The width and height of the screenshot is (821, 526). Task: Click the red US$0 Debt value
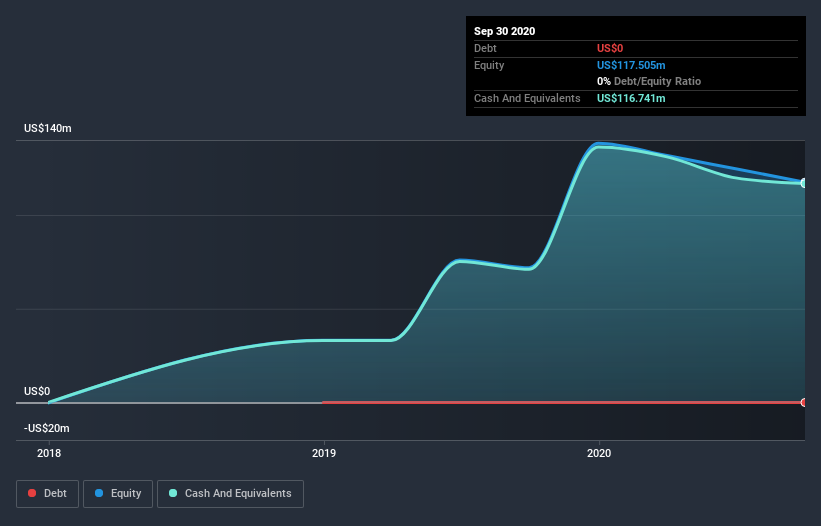click(x=610, y=48)
